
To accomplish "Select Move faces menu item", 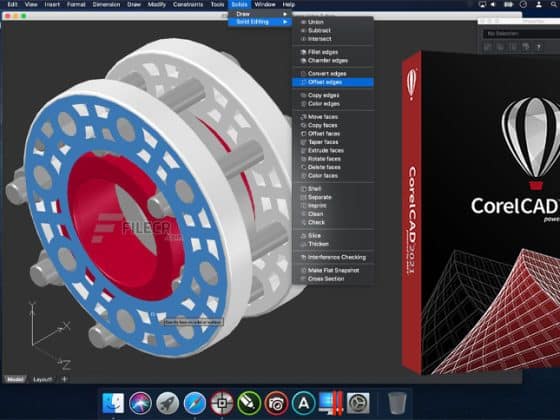I will click(333, 117).
